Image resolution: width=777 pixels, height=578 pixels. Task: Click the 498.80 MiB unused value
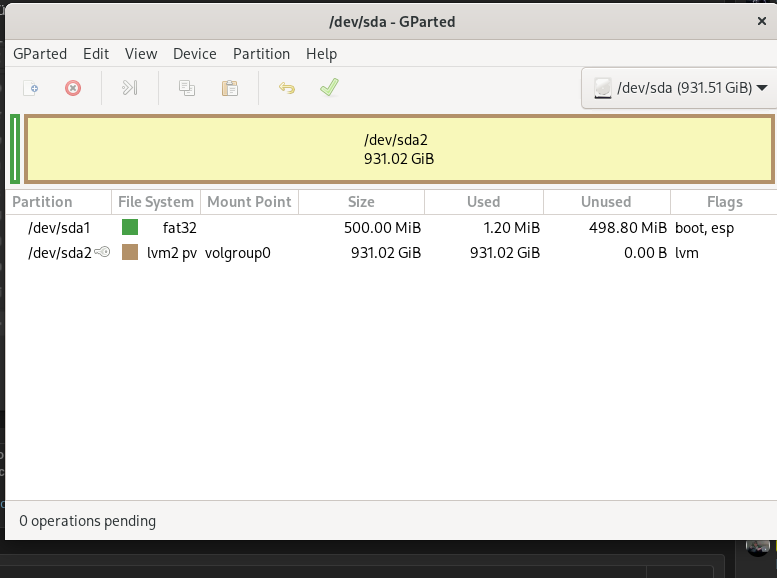point(628,228)
